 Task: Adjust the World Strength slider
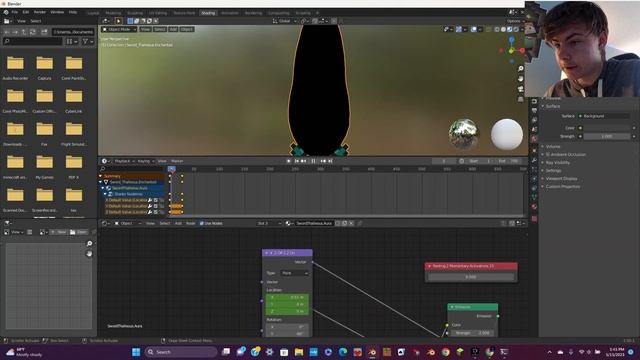pos(606,136)
